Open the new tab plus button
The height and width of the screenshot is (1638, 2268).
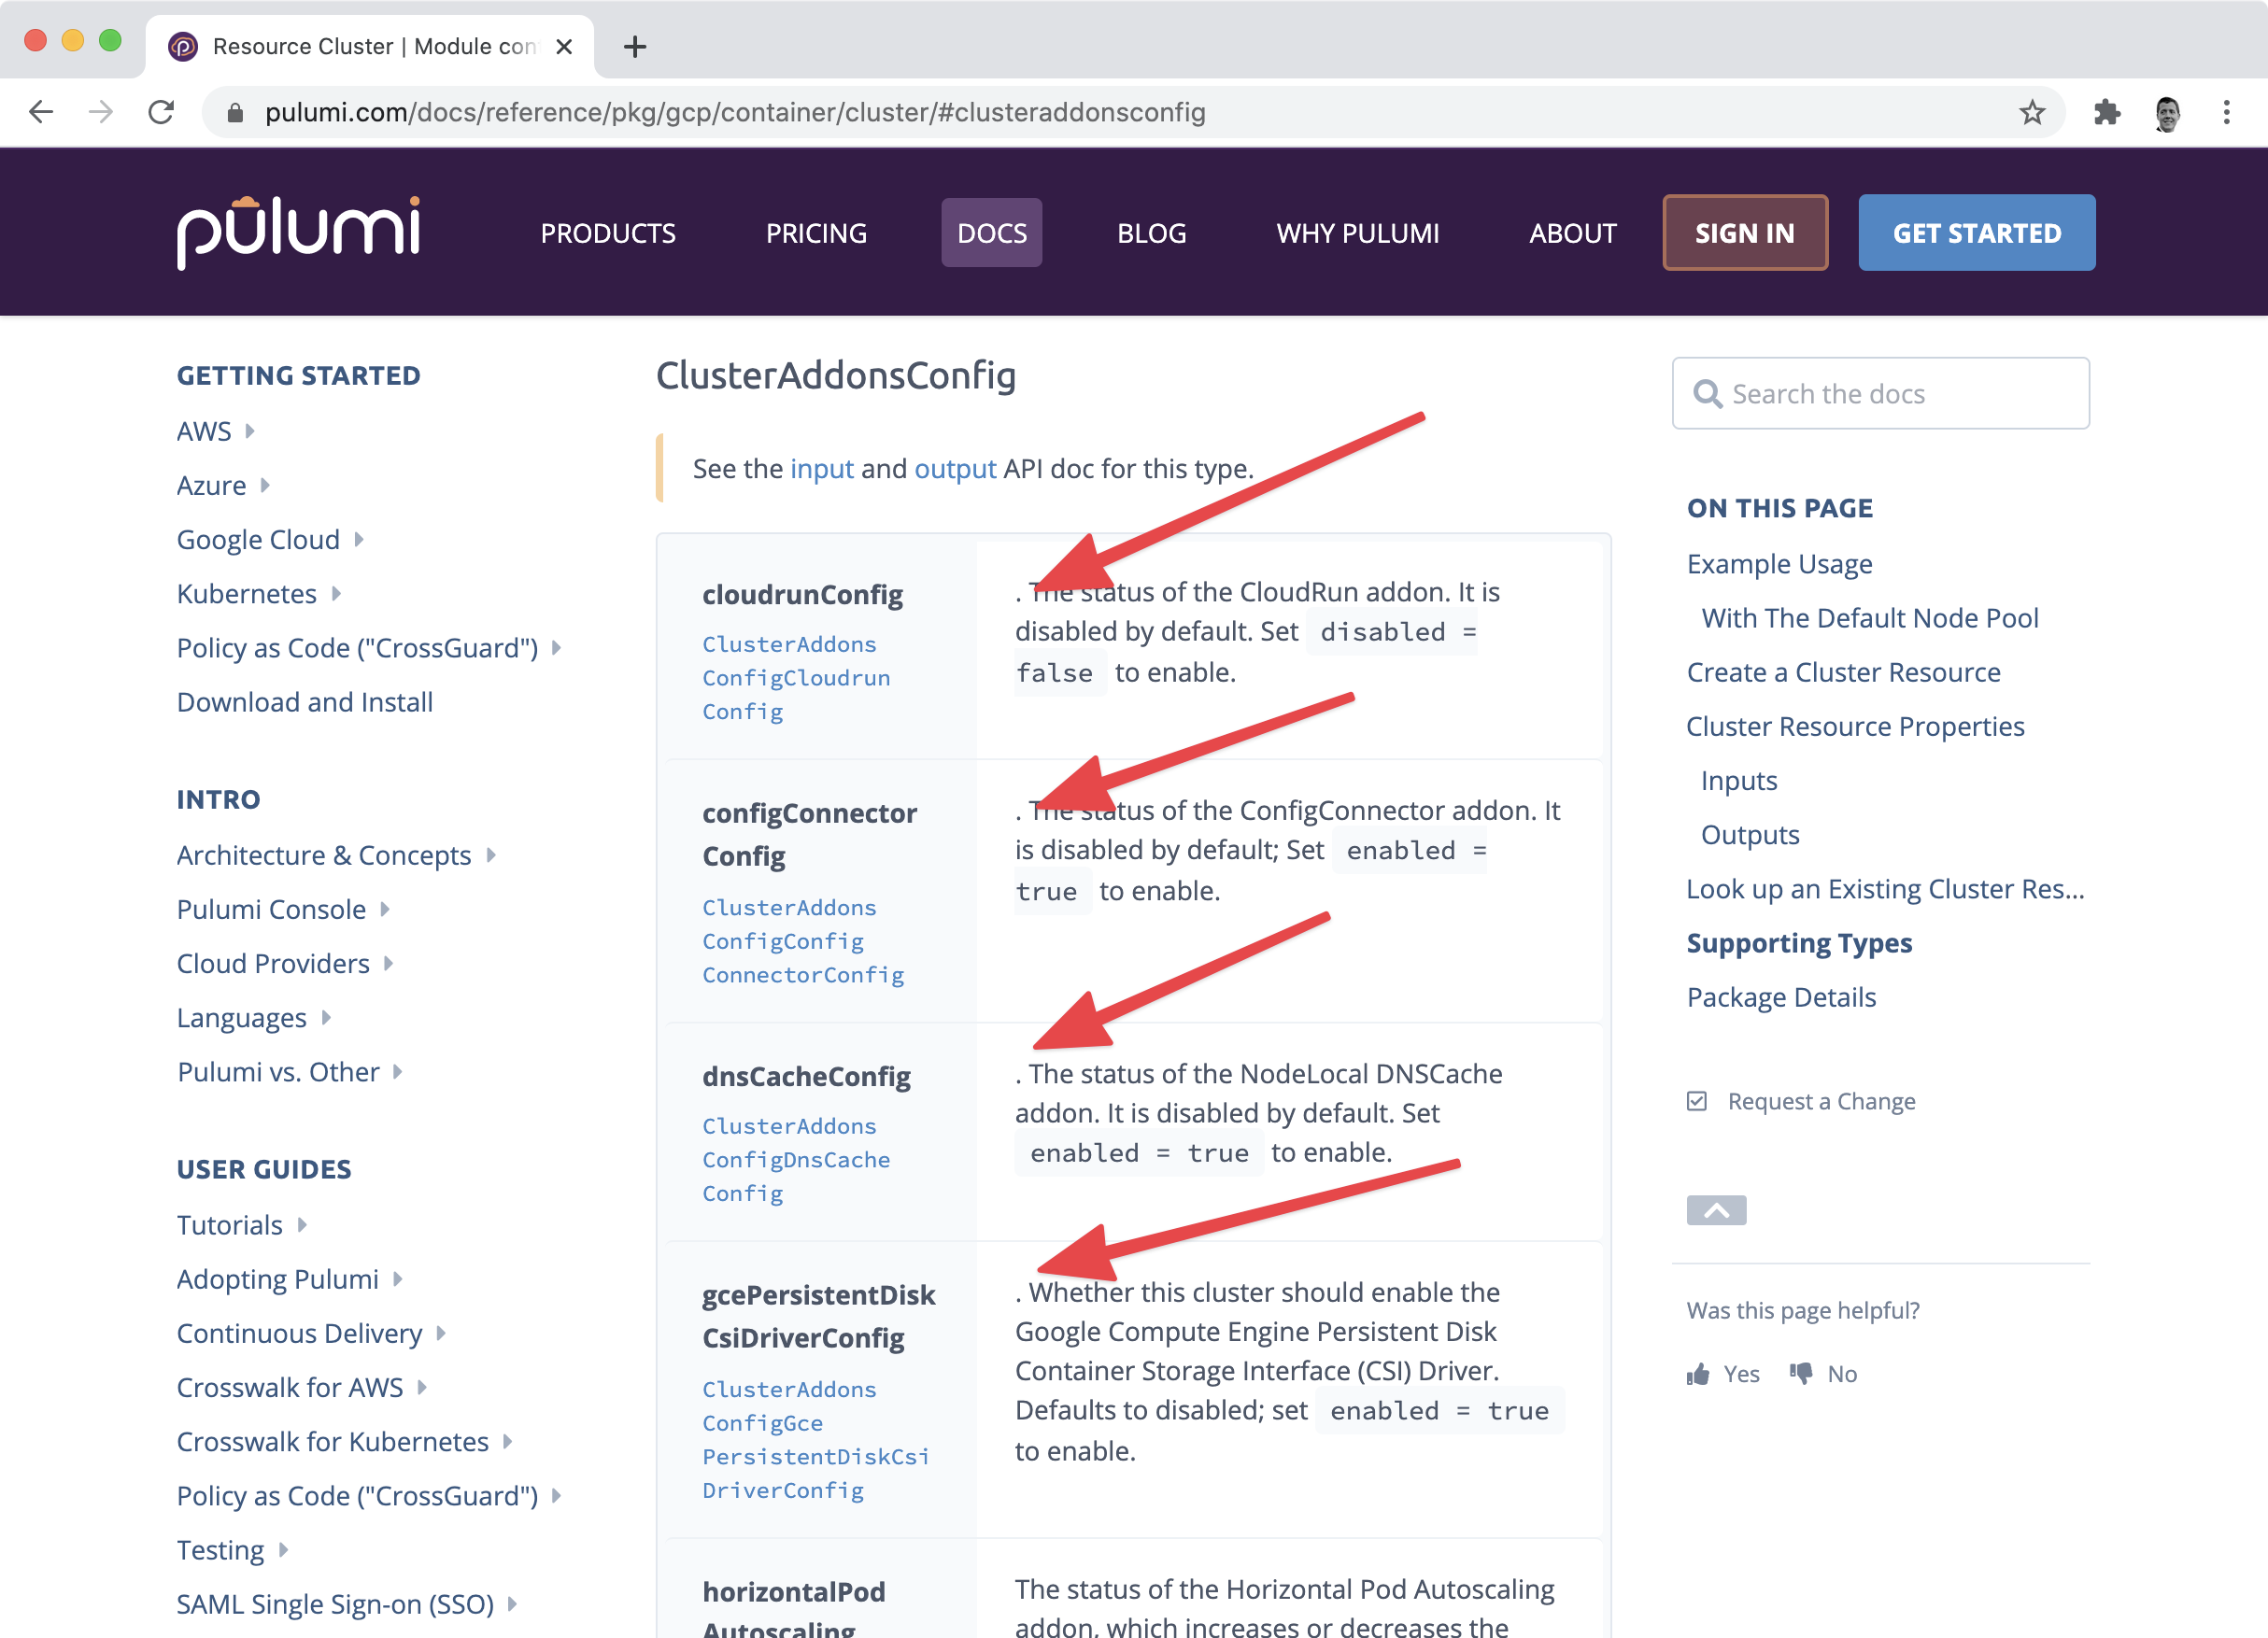click(634, 47)
